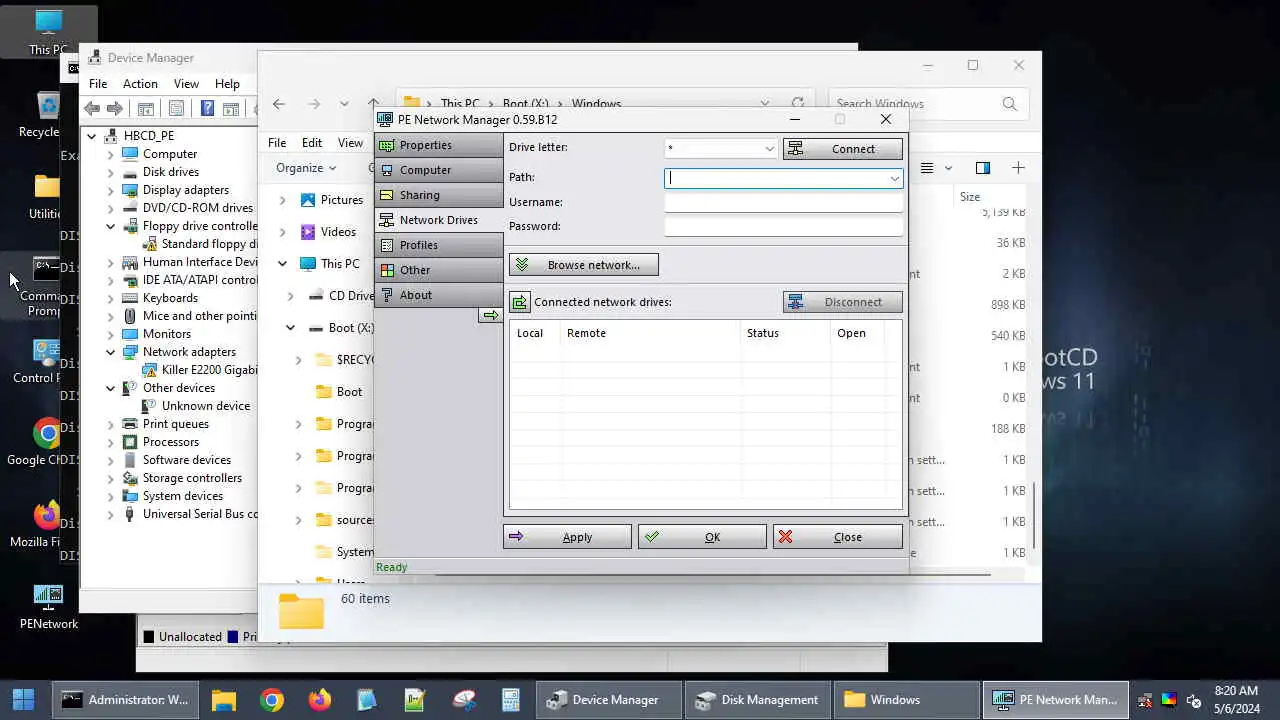This screenshot has height=720, width=1280.
Task: Open Edit menu in Explorer window
Action: tap(312, 143)
